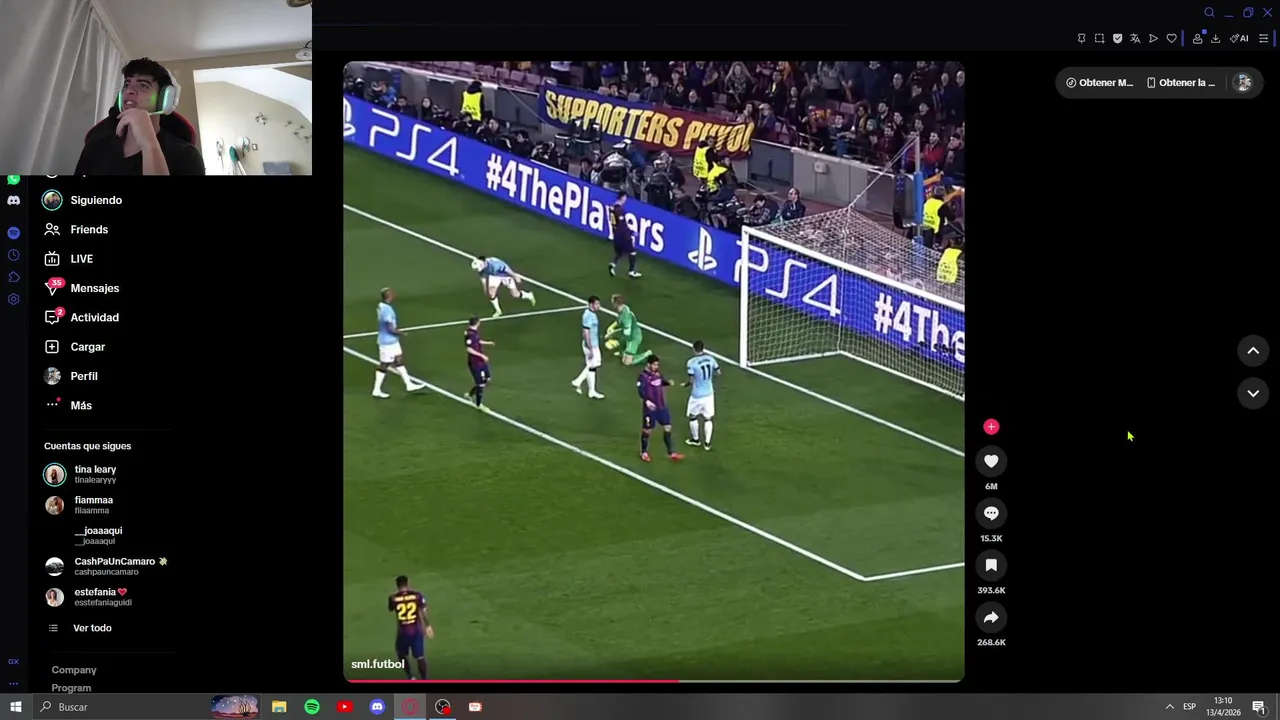Open YouTube app from taskbar
The width and height of the screenshot is (1280, 720).
344,707
